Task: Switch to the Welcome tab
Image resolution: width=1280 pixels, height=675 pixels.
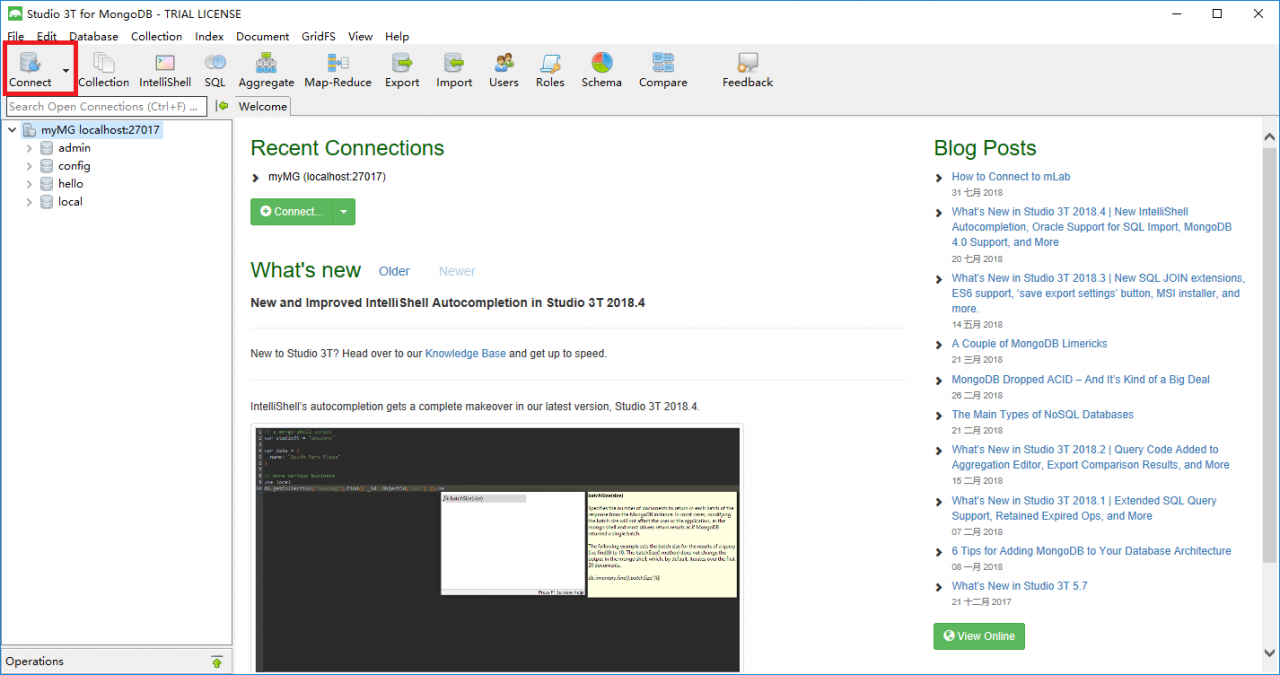Action: (262, 106)
